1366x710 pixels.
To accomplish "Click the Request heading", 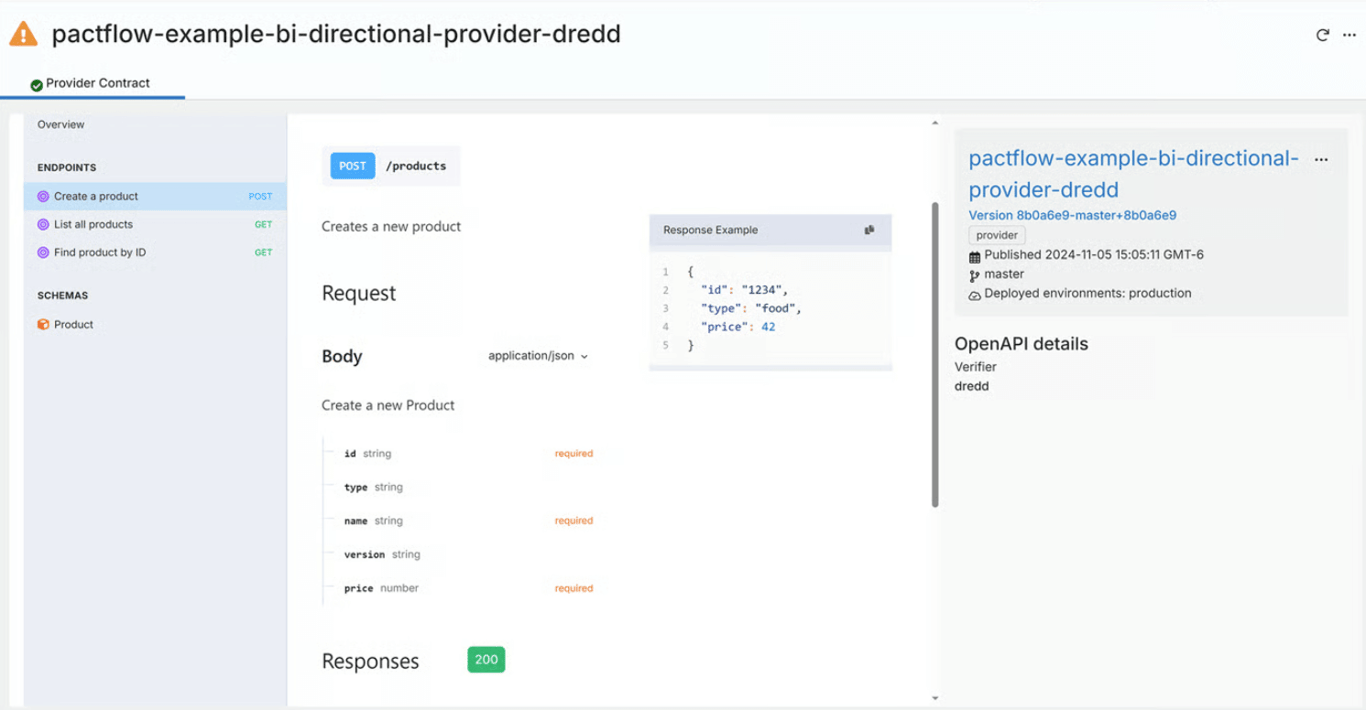I will [359, 294].
